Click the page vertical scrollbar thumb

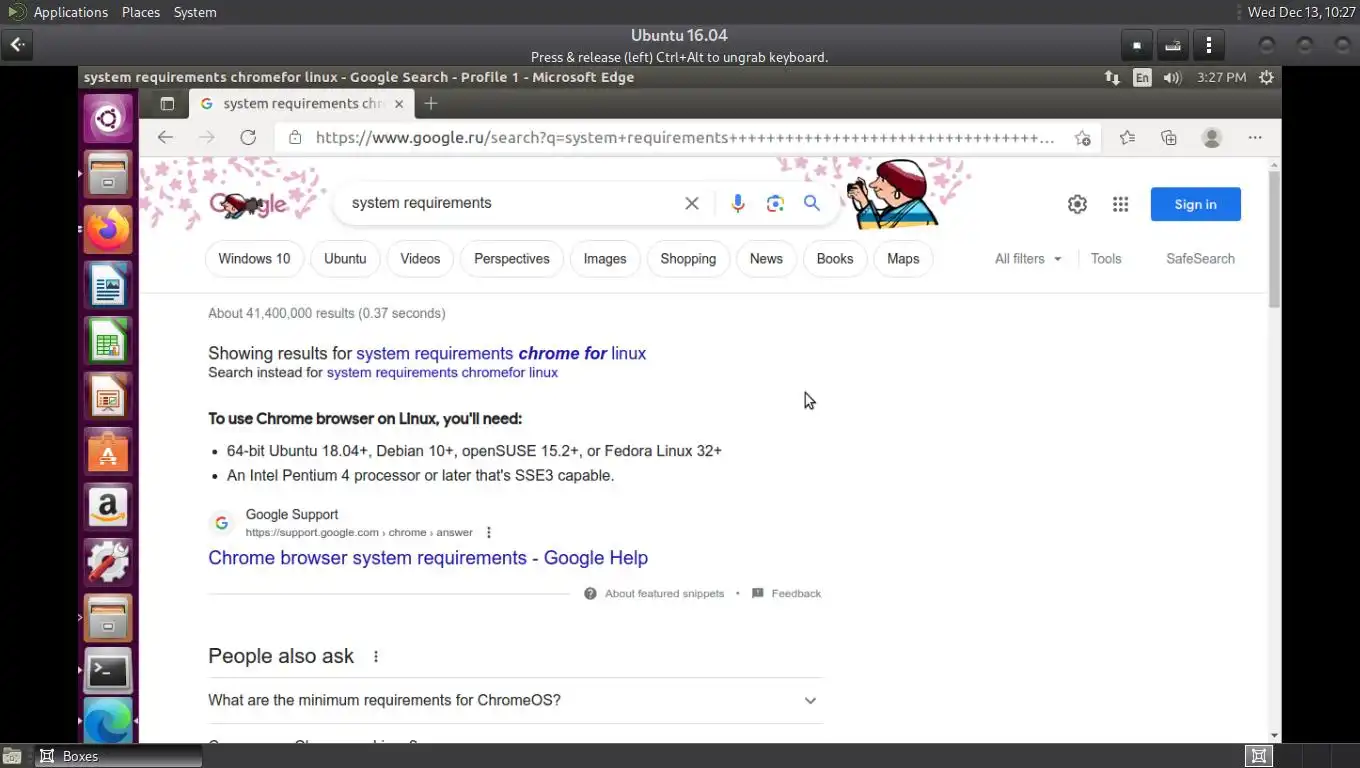pyautogui.click(x=1274, y=239)
